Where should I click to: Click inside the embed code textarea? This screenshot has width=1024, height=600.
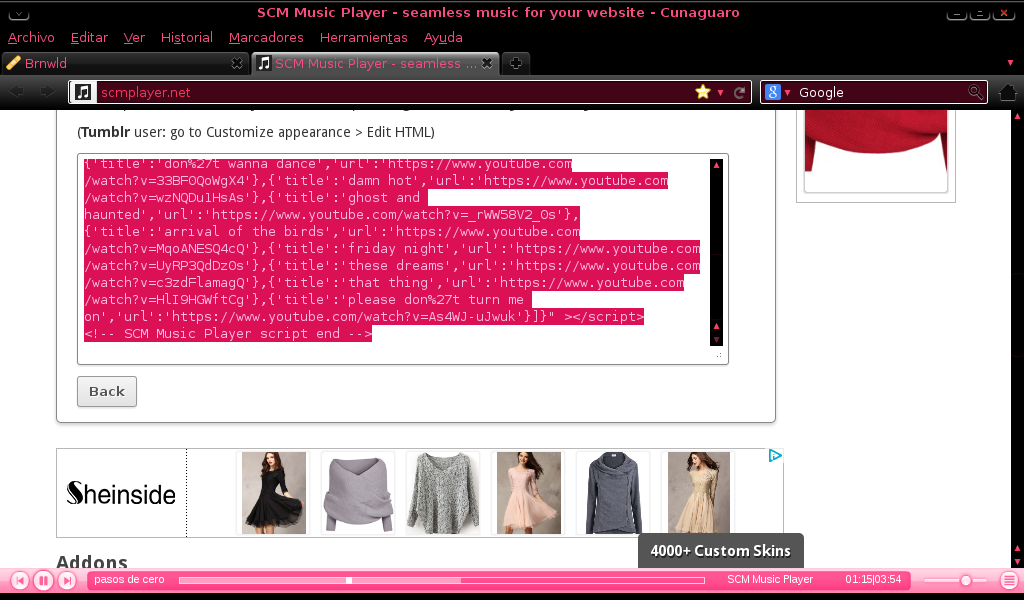(403, 259)
